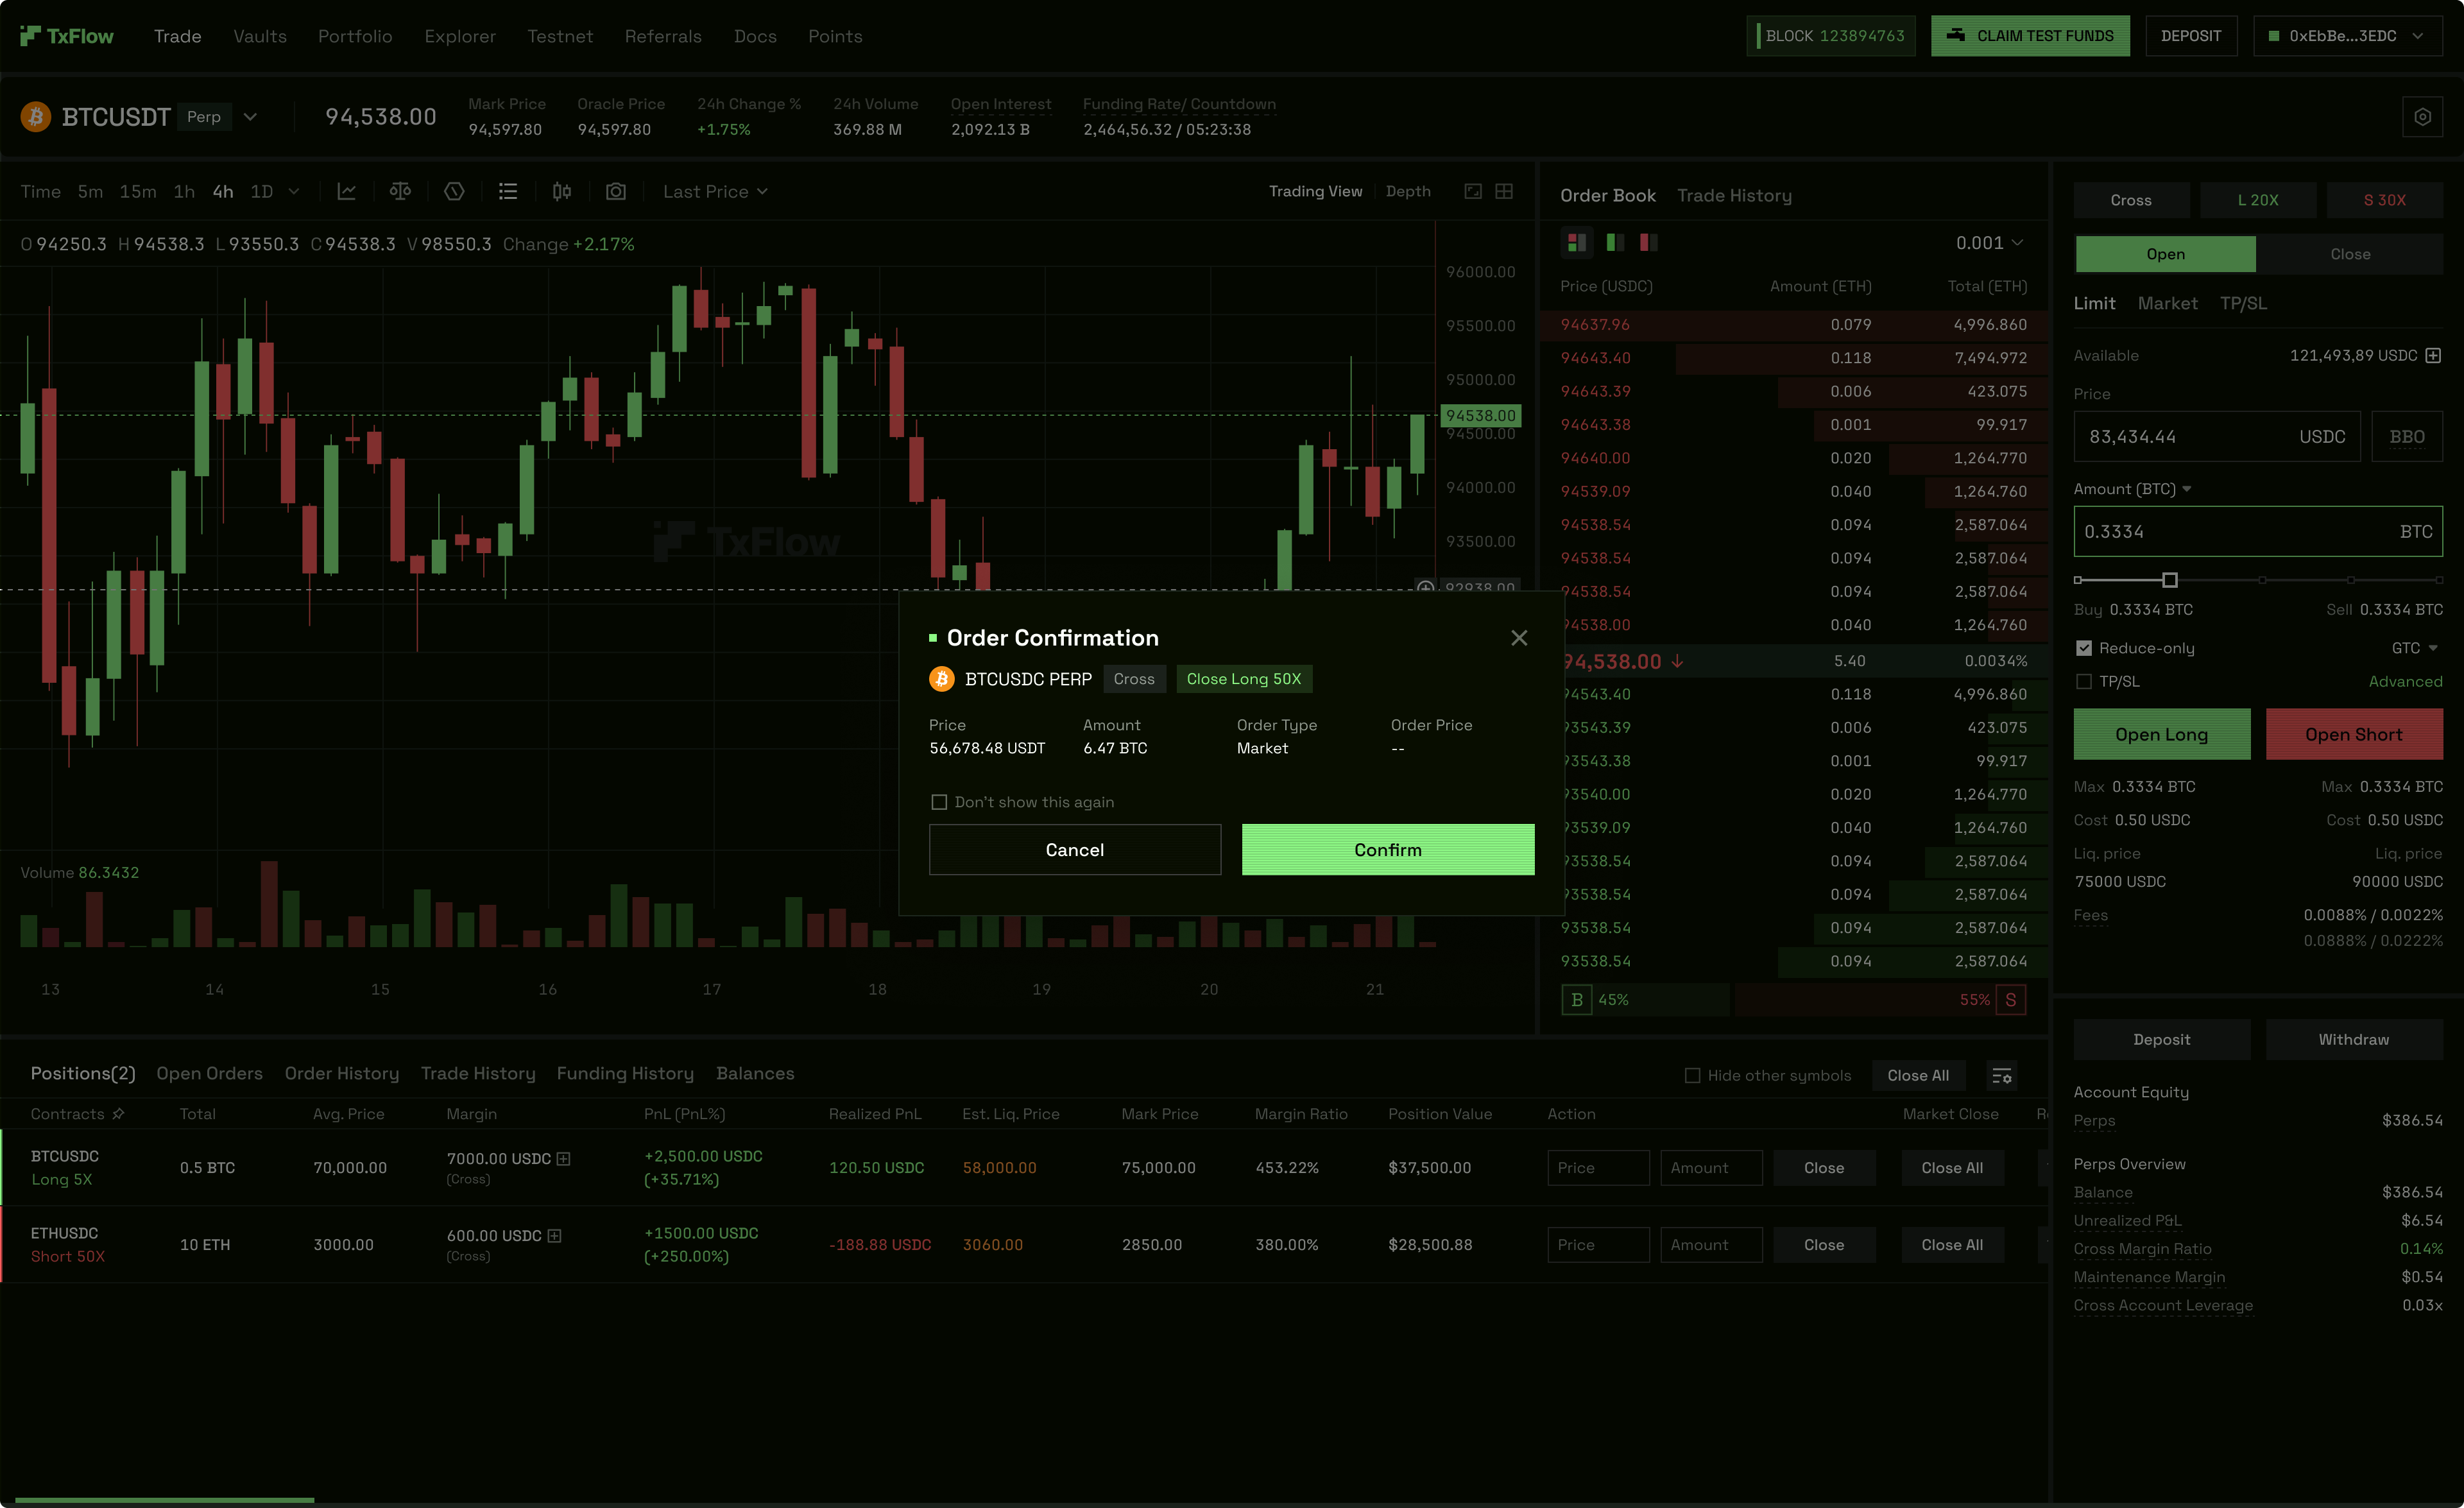Open the Funding History tab

click(625, 1073)
